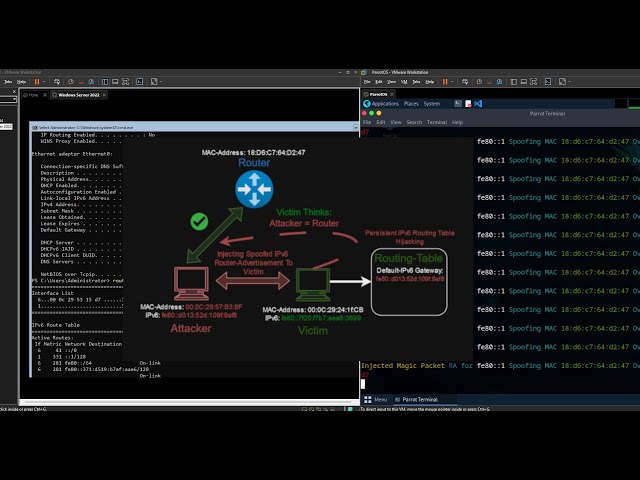The width and height of the screenshot is (640, 480).
Task: Launch terminal from Parrot top panel icon
Action: point(458,104)
